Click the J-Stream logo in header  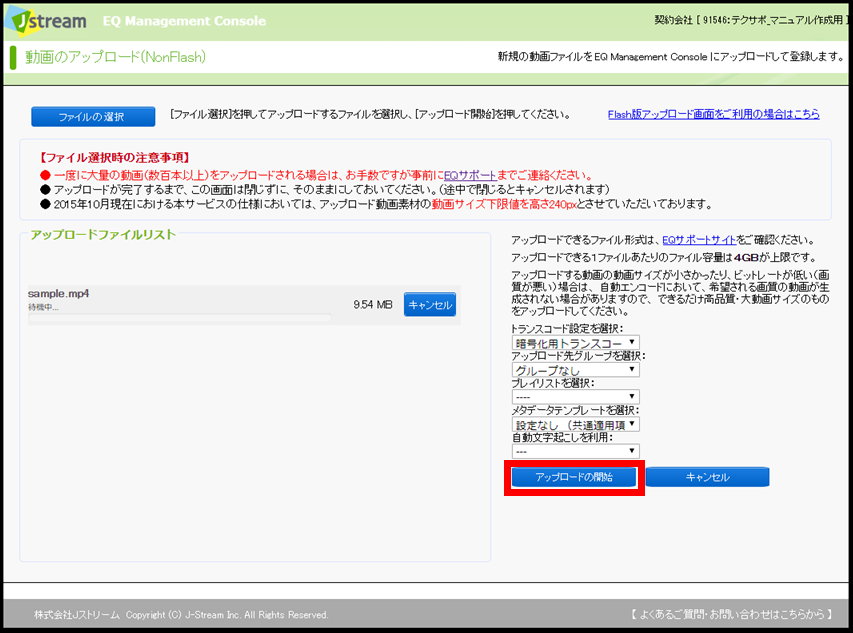tap(45, 20)
